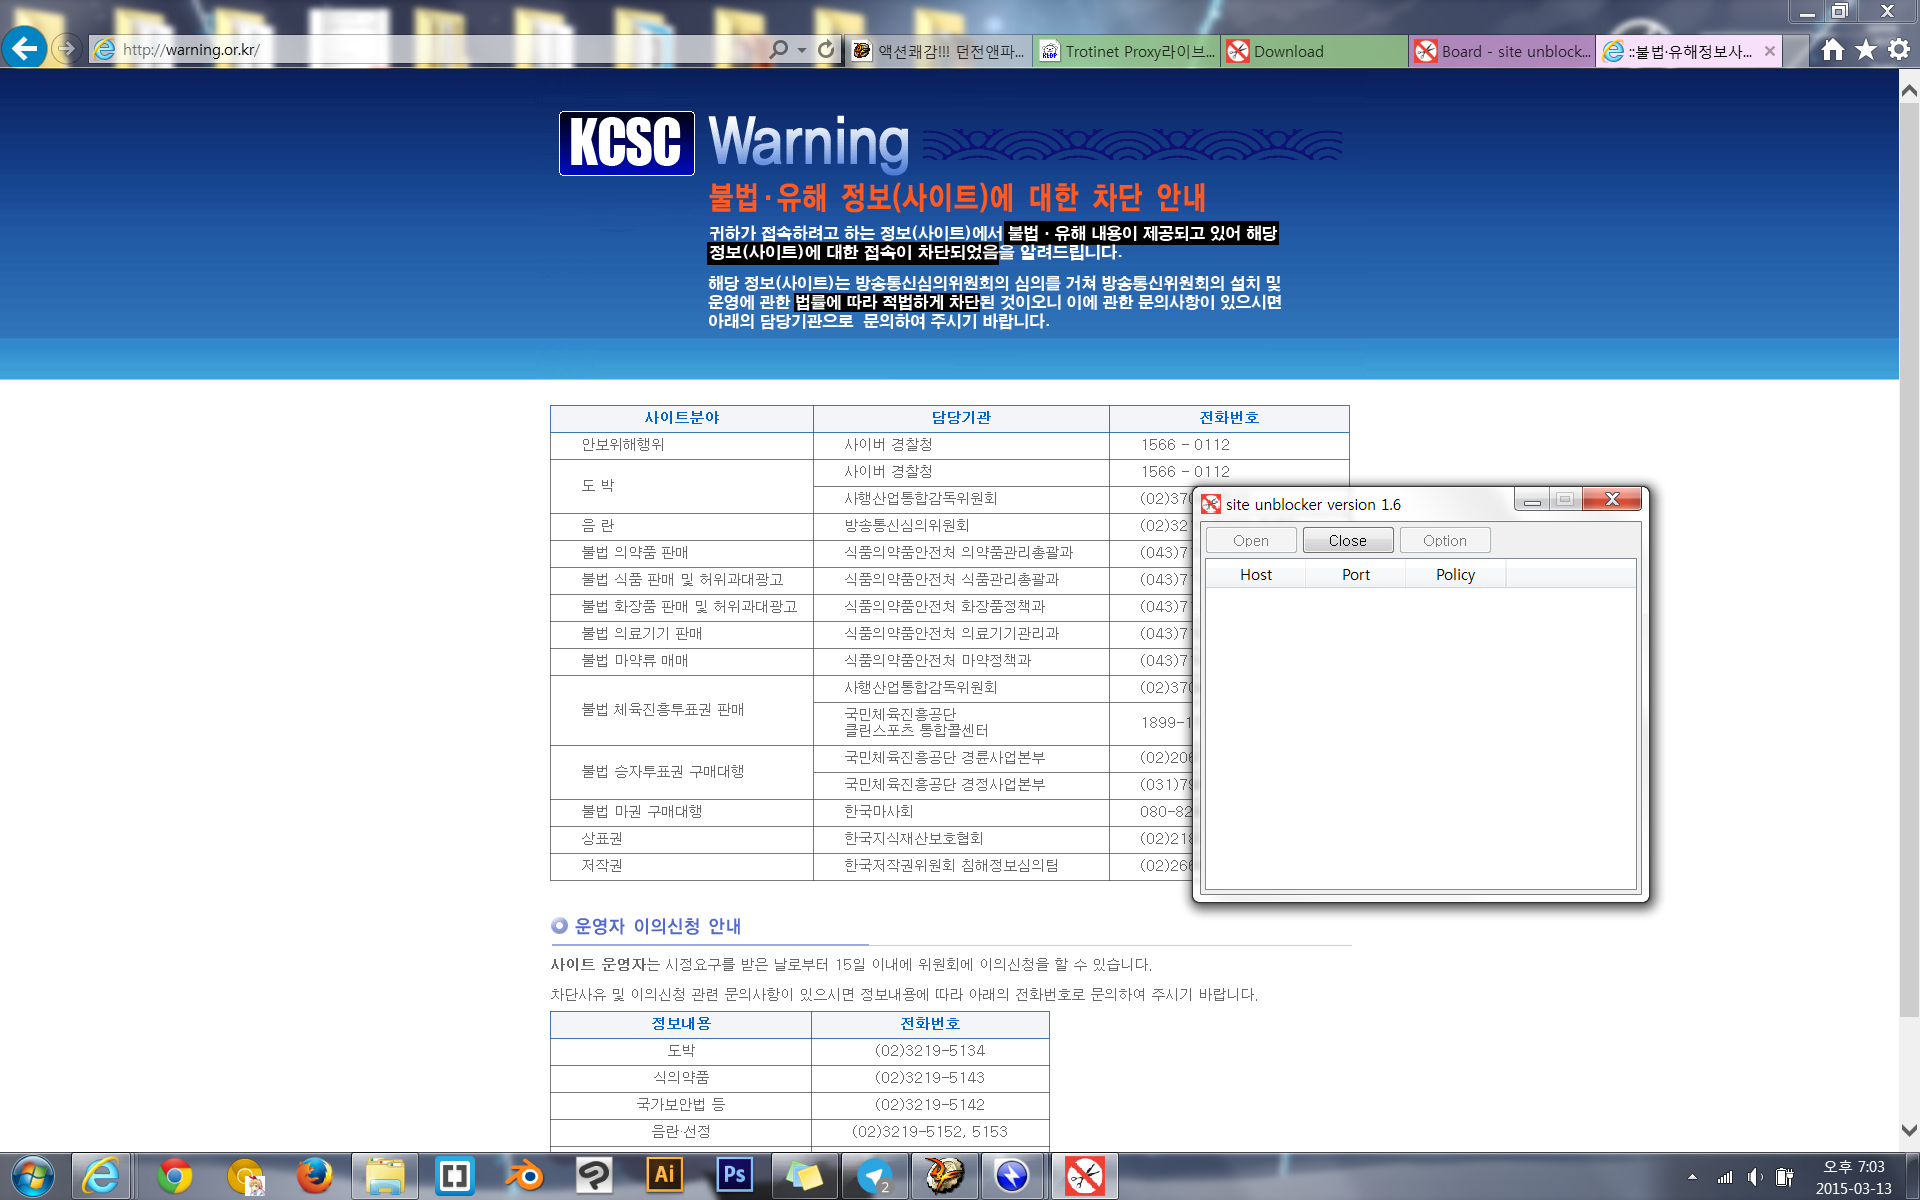Go to the browser home page
The height and width of the screenshot is (1200, 1920).
[x=1833, y=50]
